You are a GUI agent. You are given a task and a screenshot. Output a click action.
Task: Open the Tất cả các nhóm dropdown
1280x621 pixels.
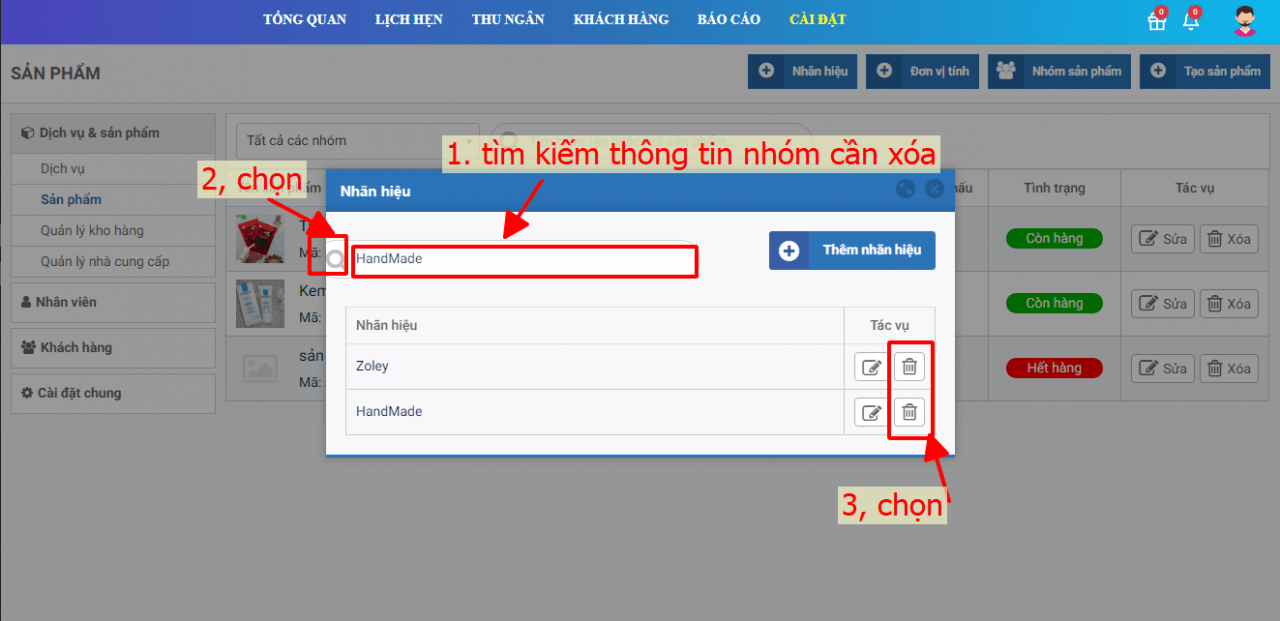pyautogui.click(x=357, y=141)
